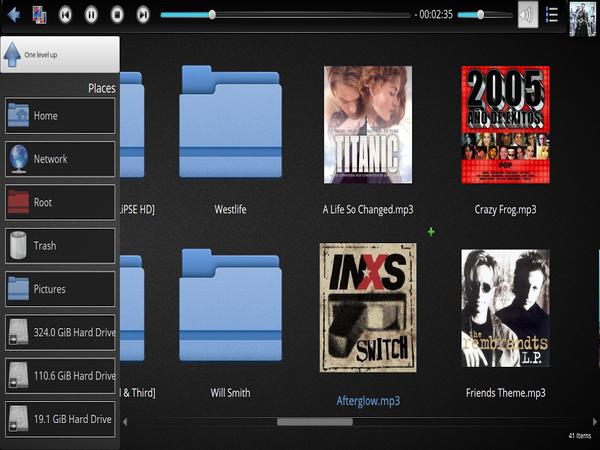This screenshot has width=600, height=450.
Task: Open the Trash place
Action: [x=60, y=246]
